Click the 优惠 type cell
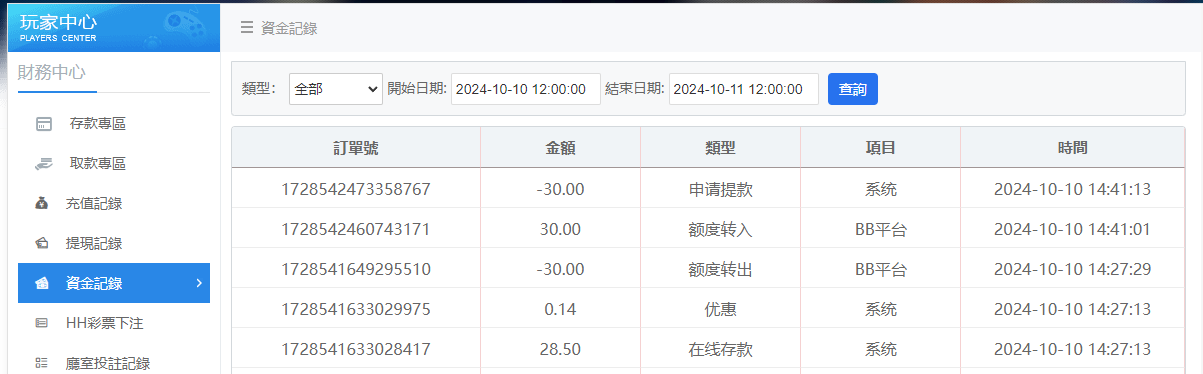Image resolution: width=1203 pixels, height=374 pixels. click(x=720, y=309)
